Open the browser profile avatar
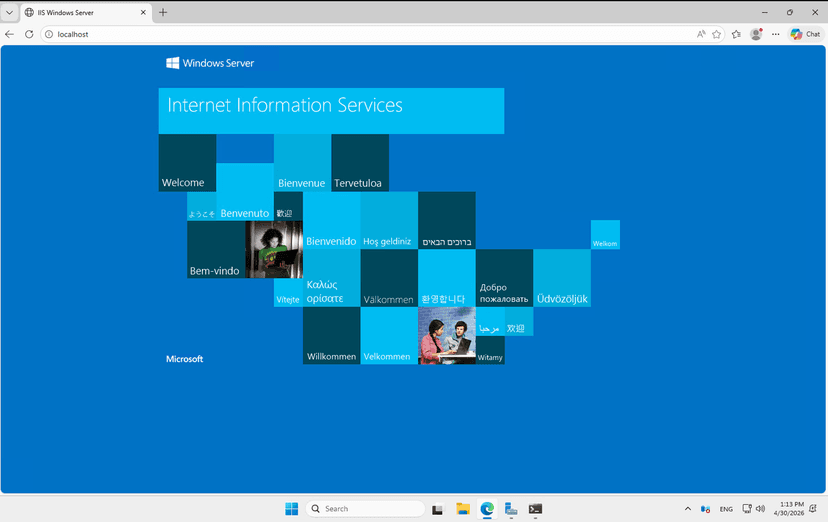 [756, 34]
